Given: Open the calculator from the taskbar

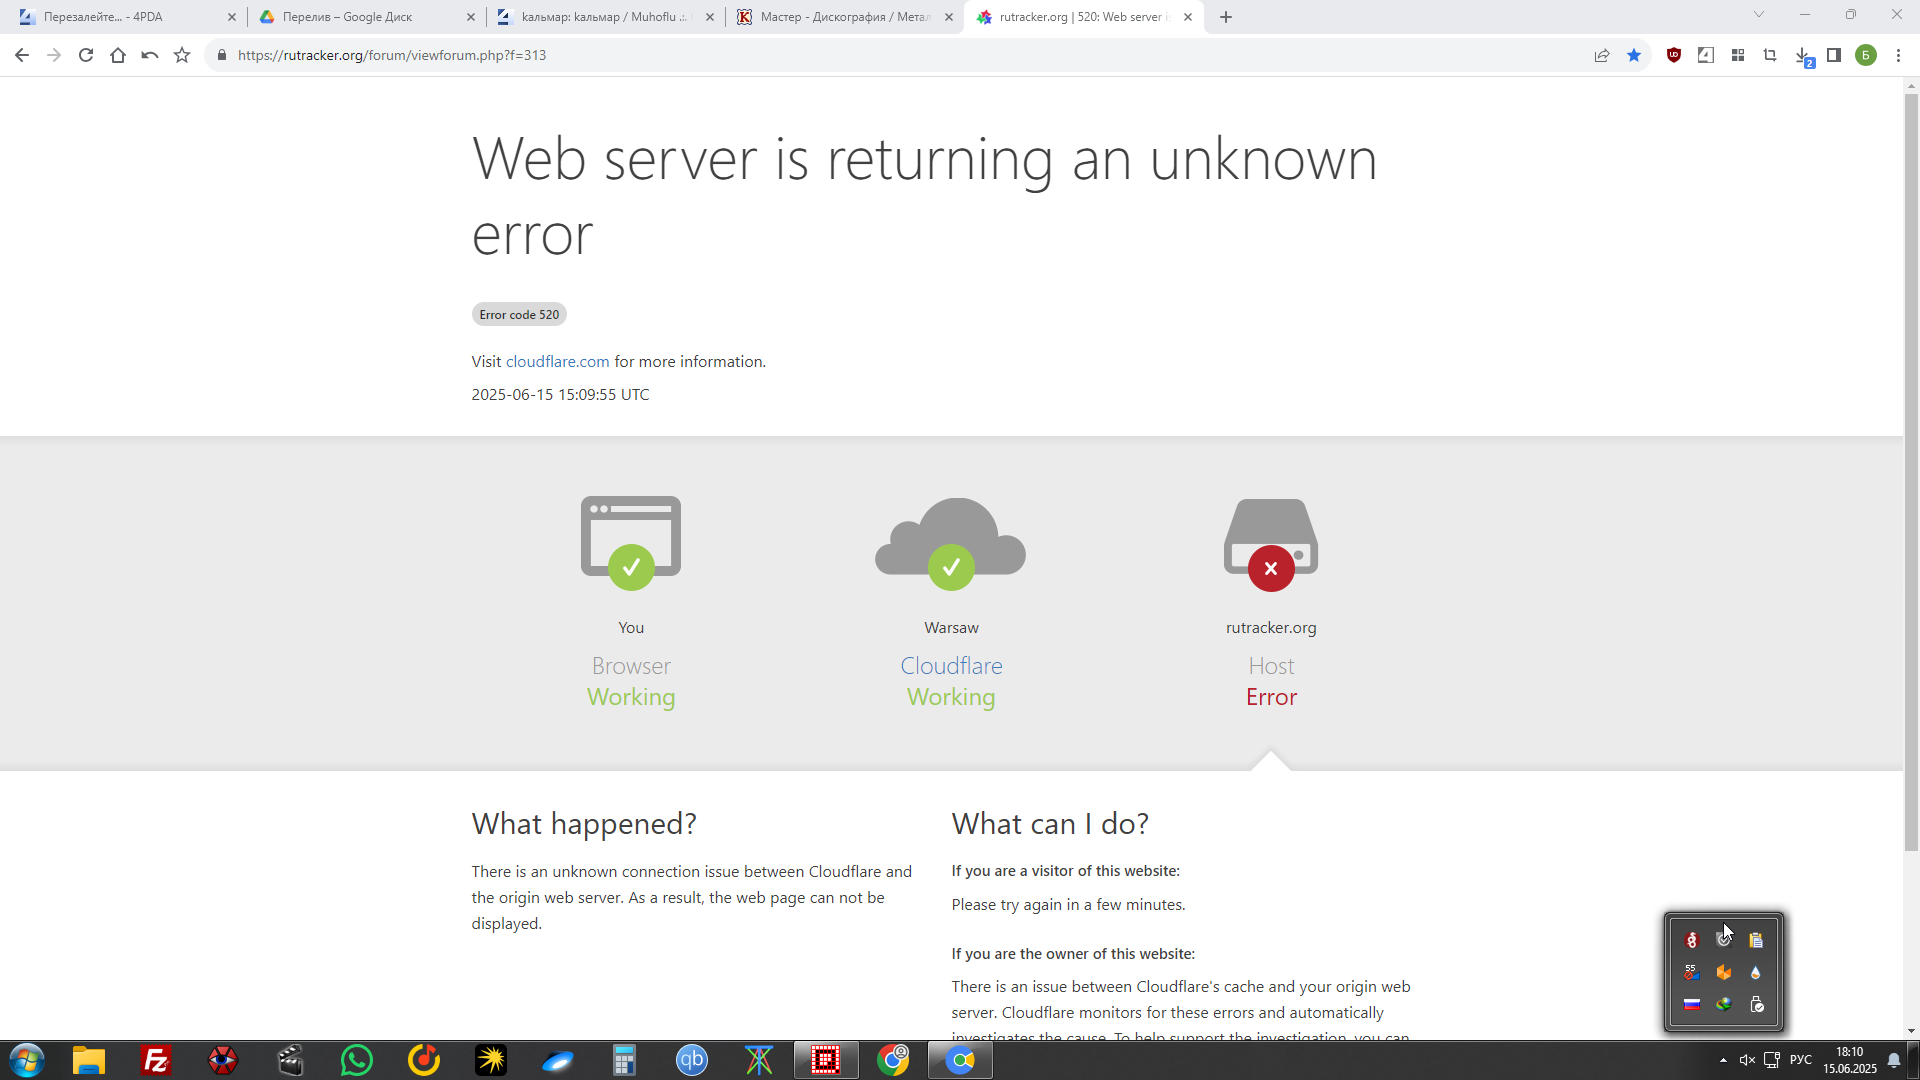Looking at the screenshot, I should pos(625,1060).
